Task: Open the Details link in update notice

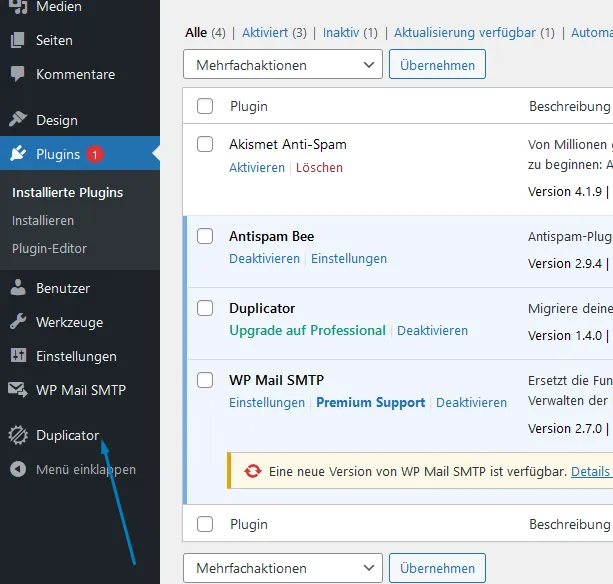Action: coord(590,471)
